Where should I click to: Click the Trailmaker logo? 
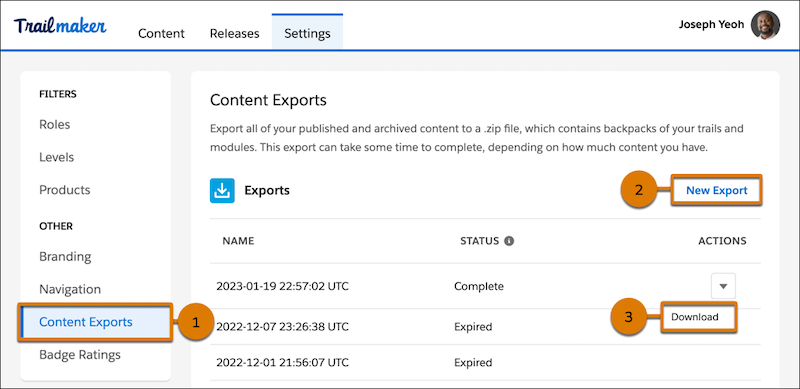60,27
